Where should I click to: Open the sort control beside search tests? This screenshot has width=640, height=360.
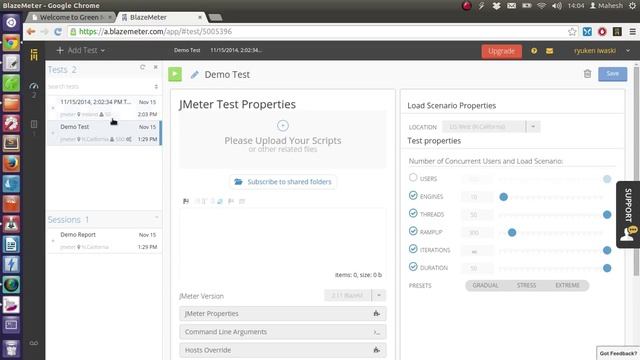pos(156,87)
